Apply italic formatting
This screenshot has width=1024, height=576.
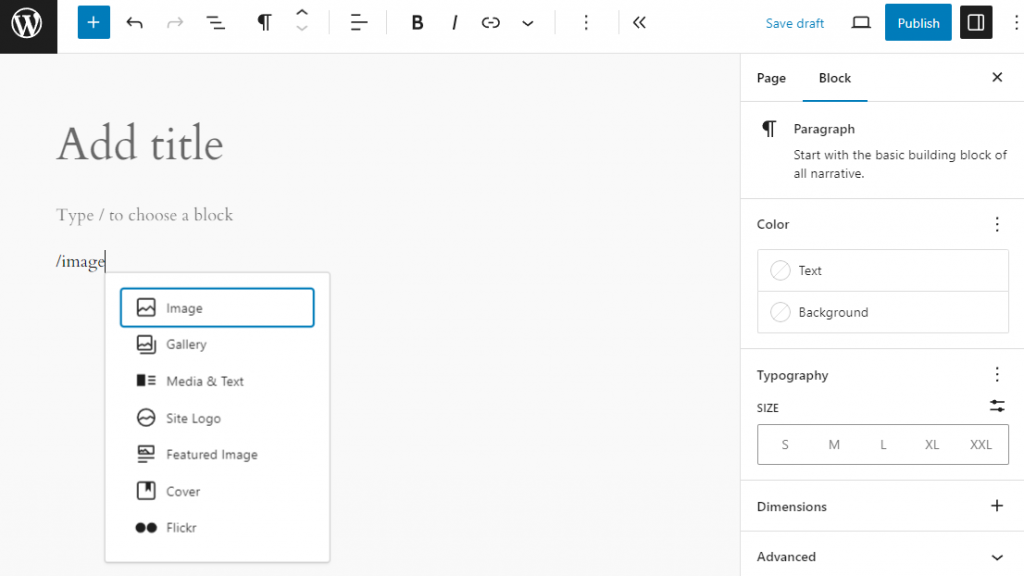454,22
